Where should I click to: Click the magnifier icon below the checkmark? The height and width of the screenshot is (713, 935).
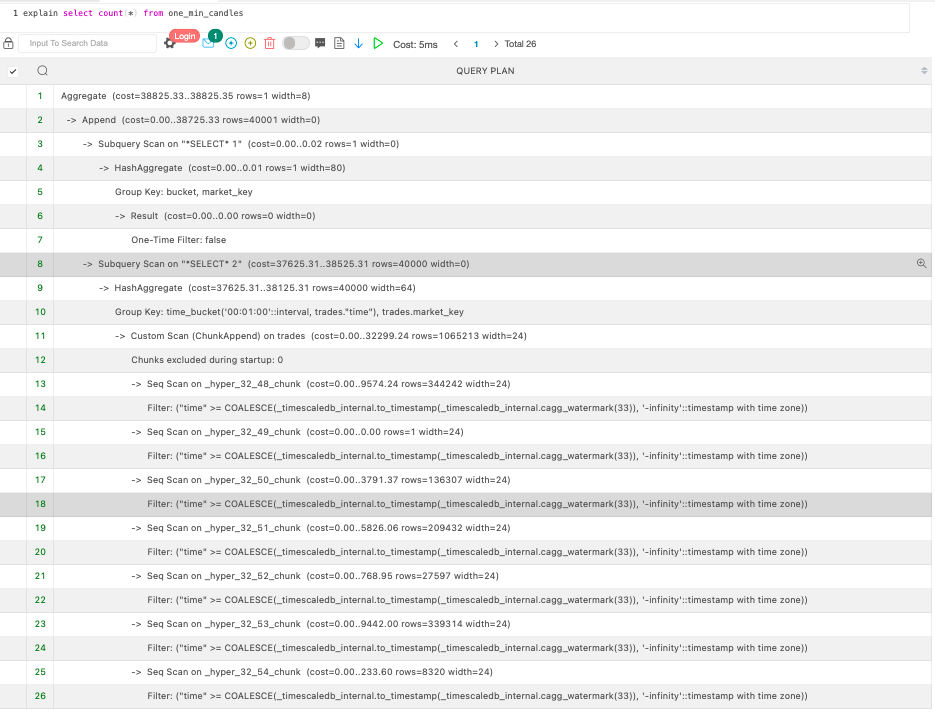pyautogui.click(x=40, y=71)
